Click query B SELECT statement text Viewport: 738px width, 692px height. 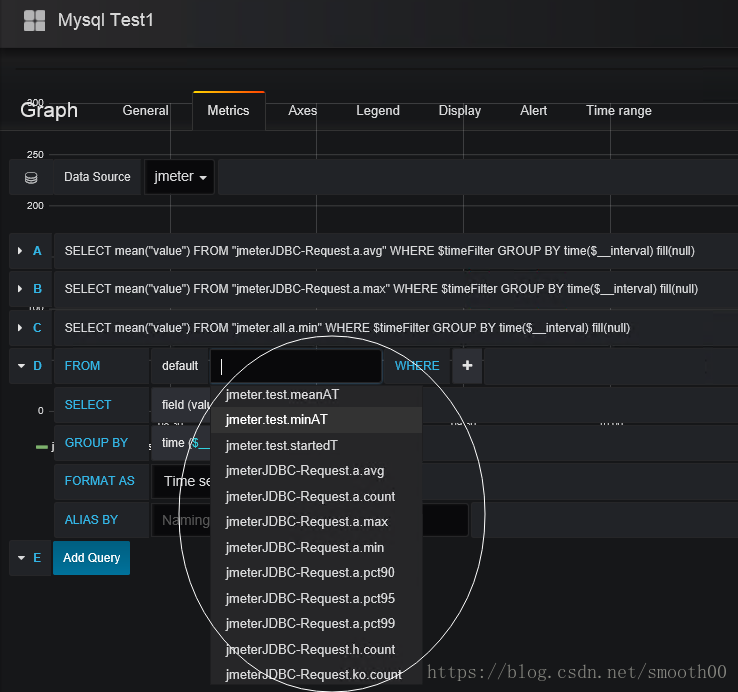[x=381, y=289]
